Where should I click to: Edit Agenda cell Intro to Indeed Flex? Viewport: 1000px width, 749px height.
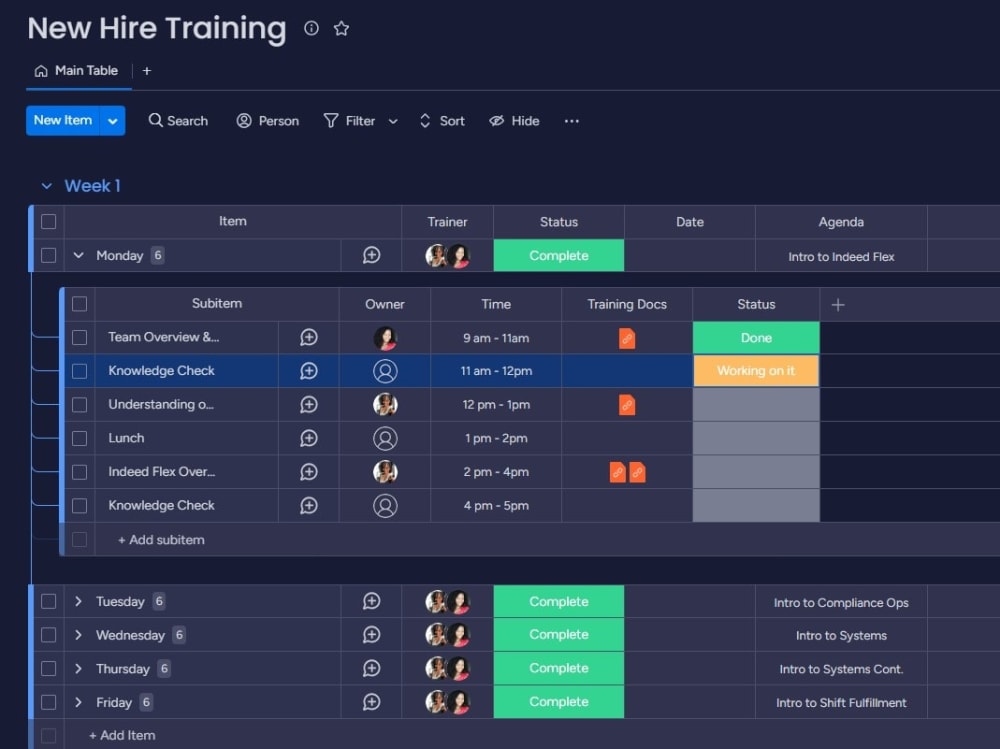[x=841, y=256]
